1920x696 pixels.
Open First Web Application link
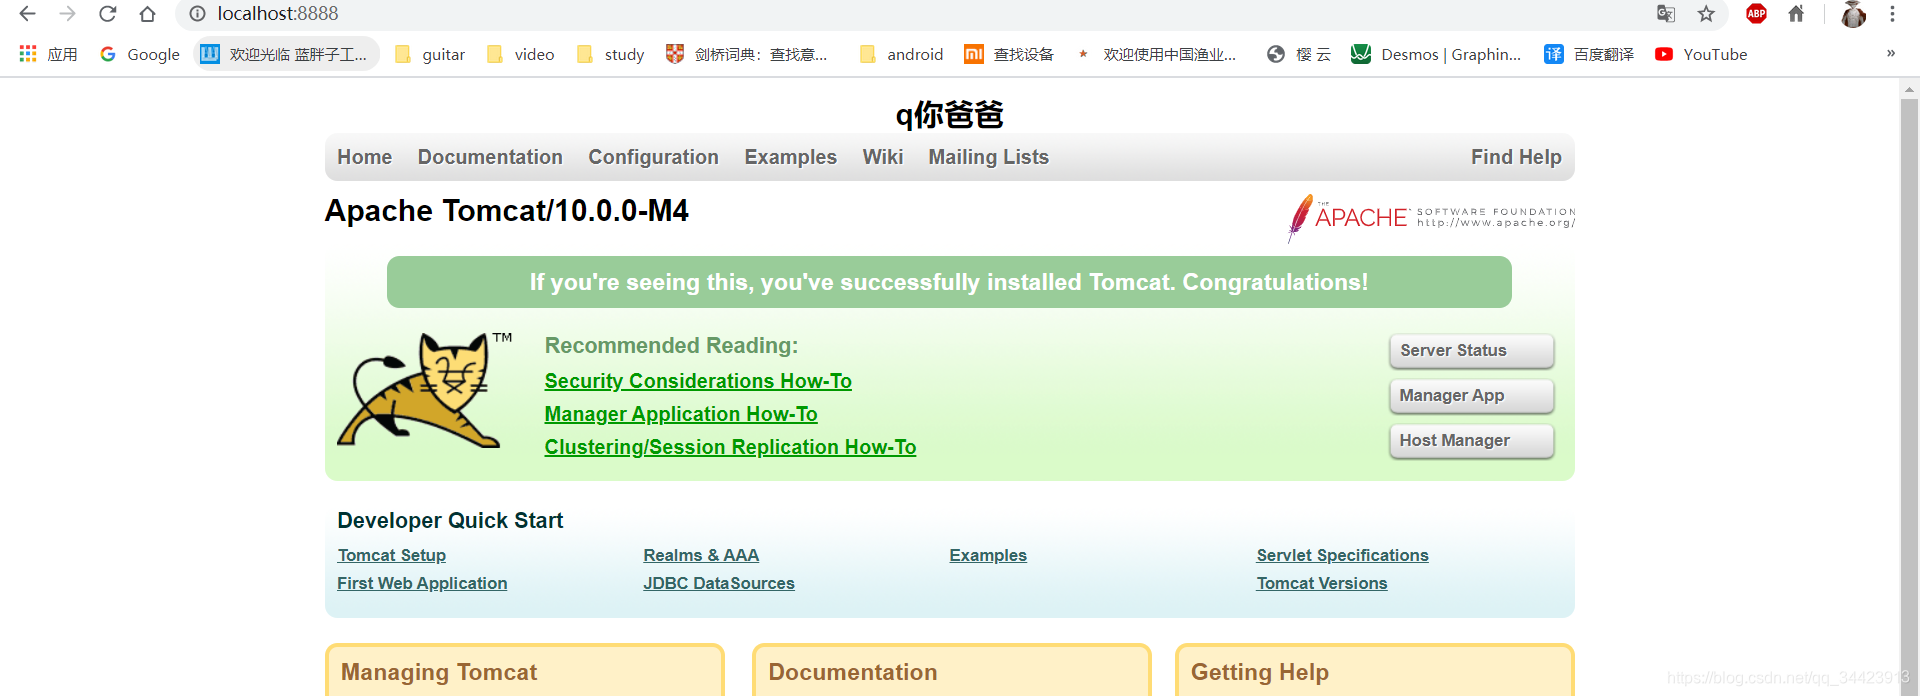coord(422,583)
